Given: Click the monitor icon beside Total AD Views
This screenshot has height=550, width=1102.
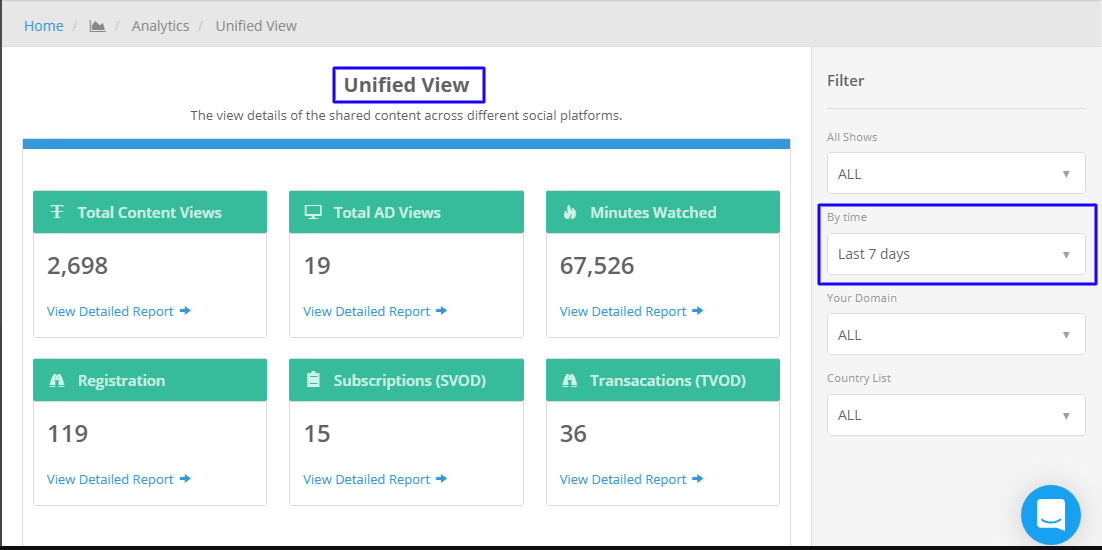Looking at the screenshot, I should pyautogui.click(x=313, y=212).
